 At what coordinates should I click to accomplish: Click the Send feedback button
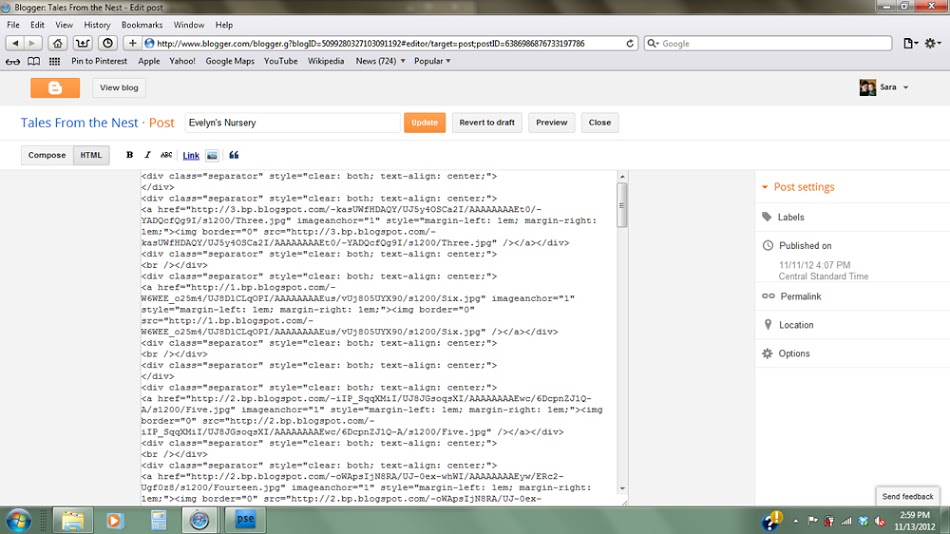pos(908,496)
